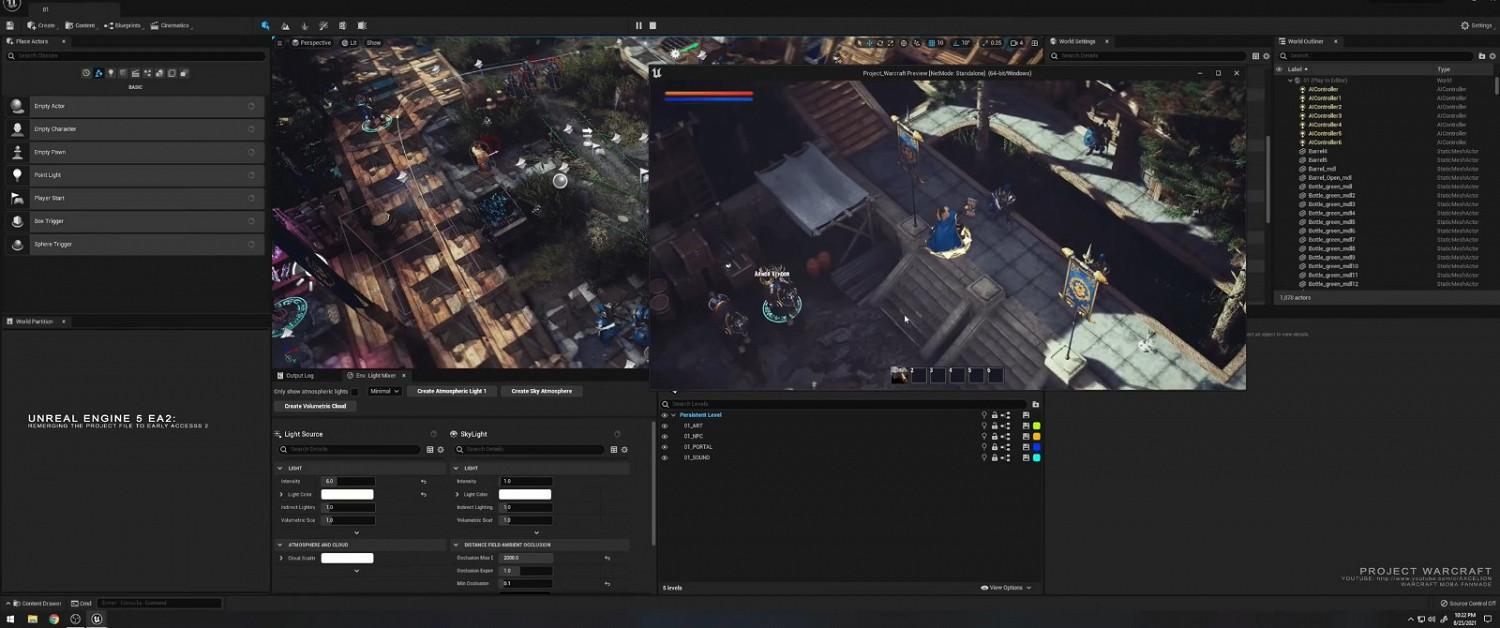
Task: Click the Create Sky Atmosphere button
Action: point(541,391)
